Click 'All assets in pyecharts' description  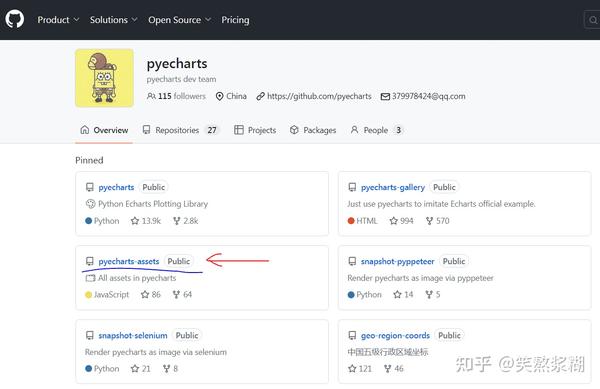coord(137,278)
